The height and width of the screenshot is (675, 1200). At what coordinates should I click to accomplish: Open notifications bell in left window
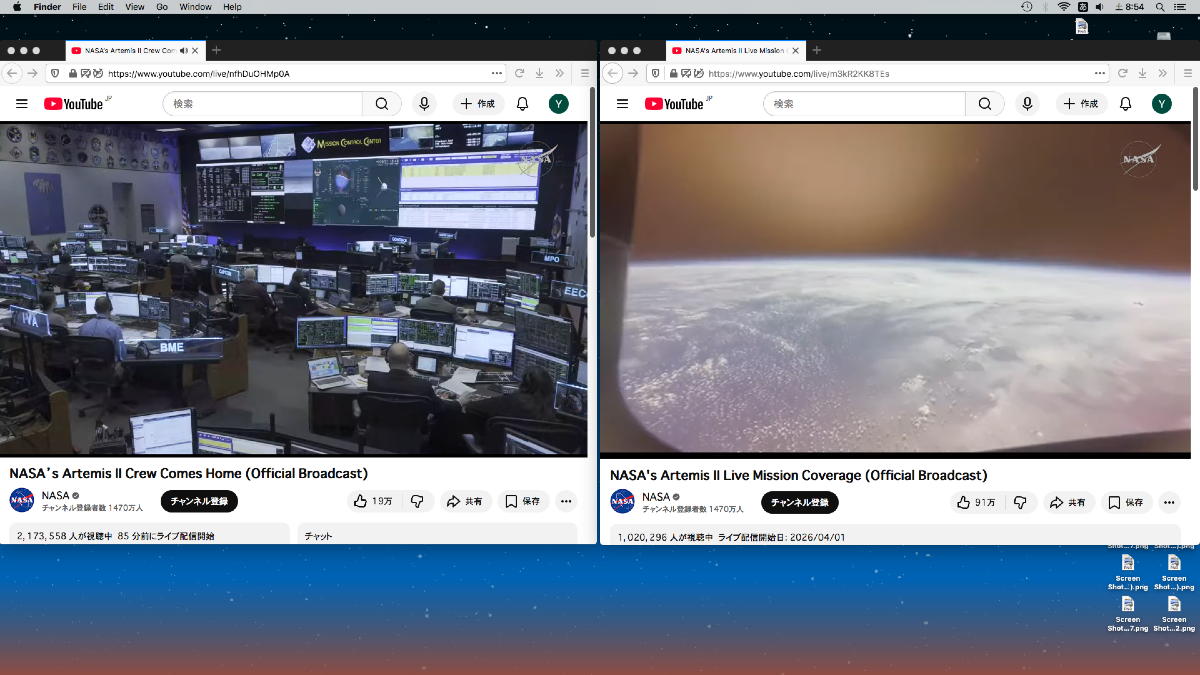[x=522, y=104]
